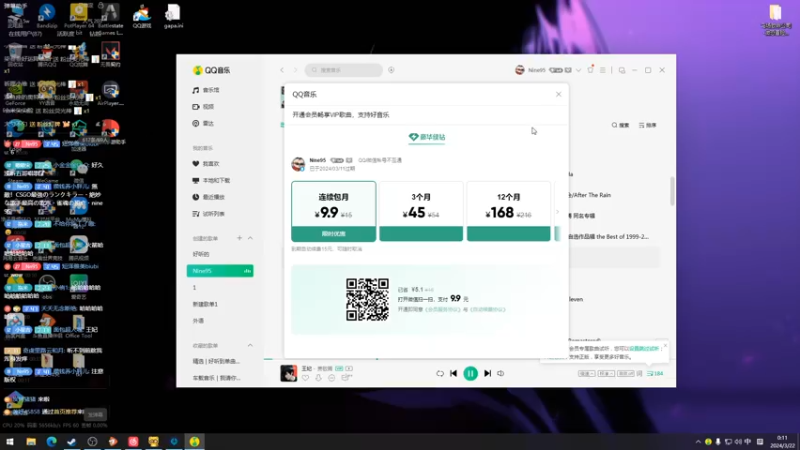Screen dimensions: 800x450
Task: Pause the current song
Action: [470, 373]
